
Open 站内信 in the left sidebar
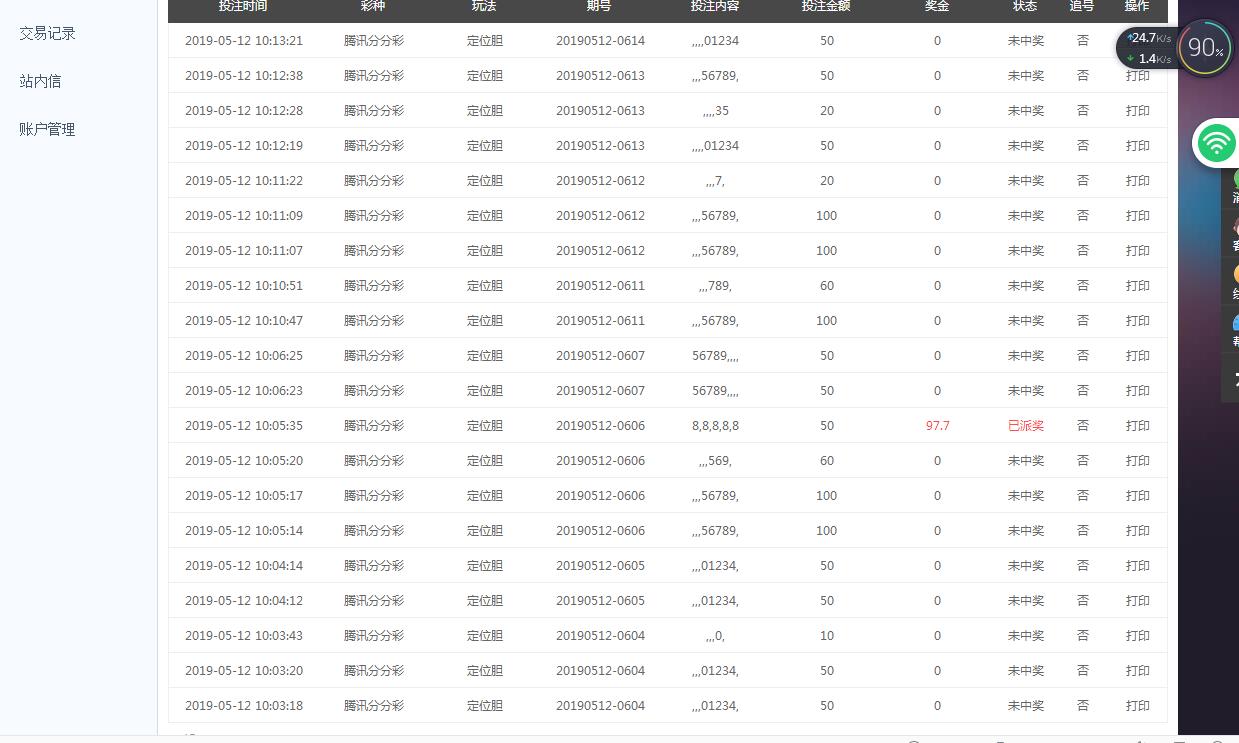coord(40,81)
